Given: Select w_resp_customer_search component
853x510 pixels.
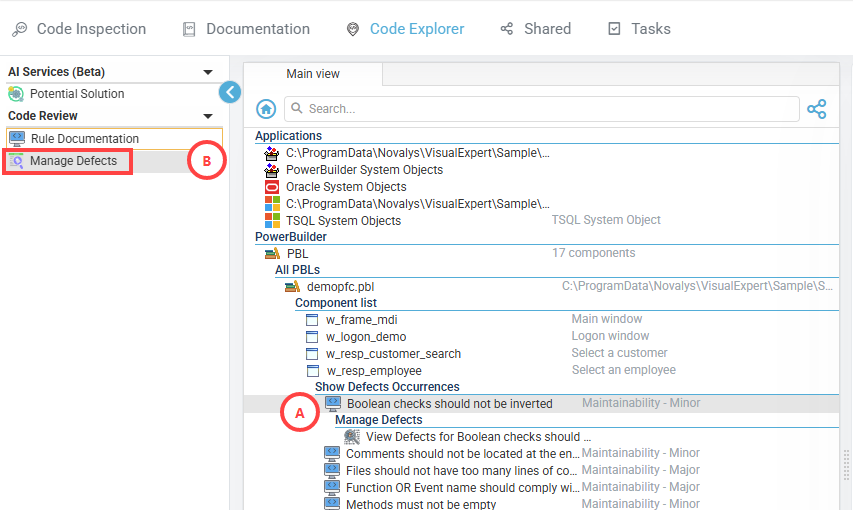Looking at the screenshot, I should [393, 354].
